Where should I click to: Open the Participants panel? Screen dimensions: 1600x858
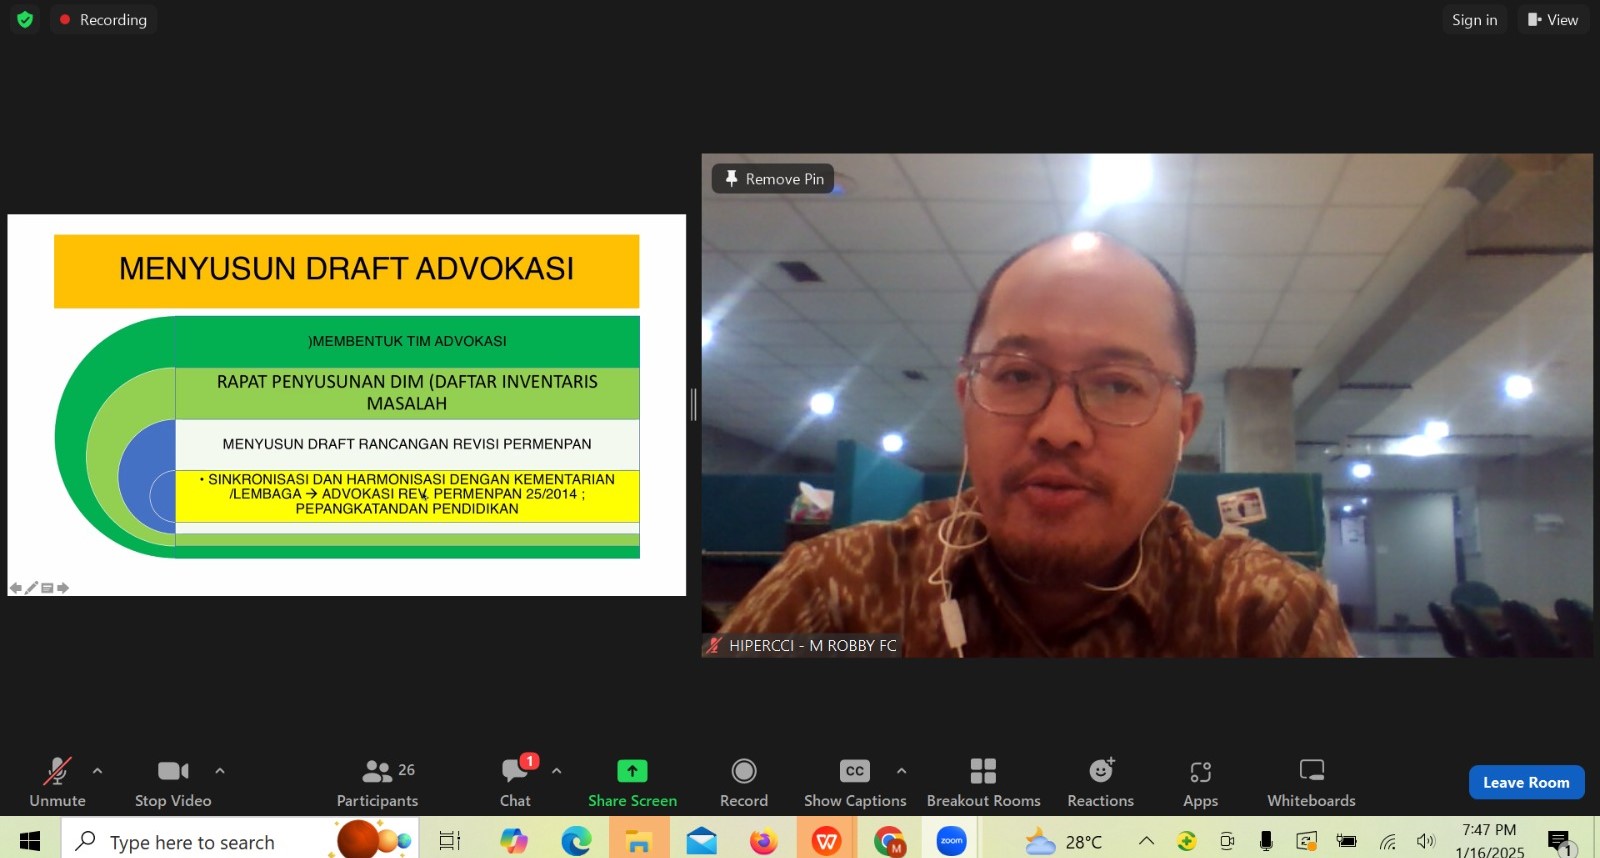[x=378, y=782]
